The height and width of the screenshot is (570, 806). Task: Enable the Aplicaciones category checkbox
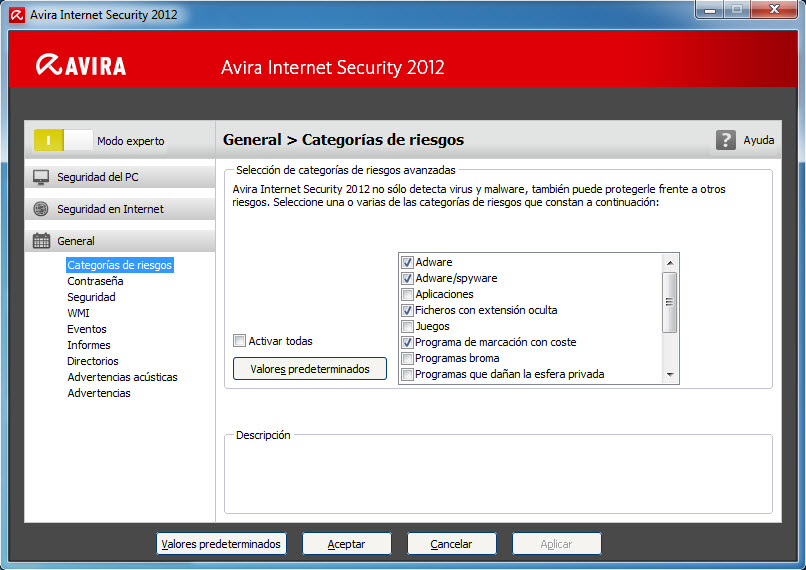pos(407,295)
